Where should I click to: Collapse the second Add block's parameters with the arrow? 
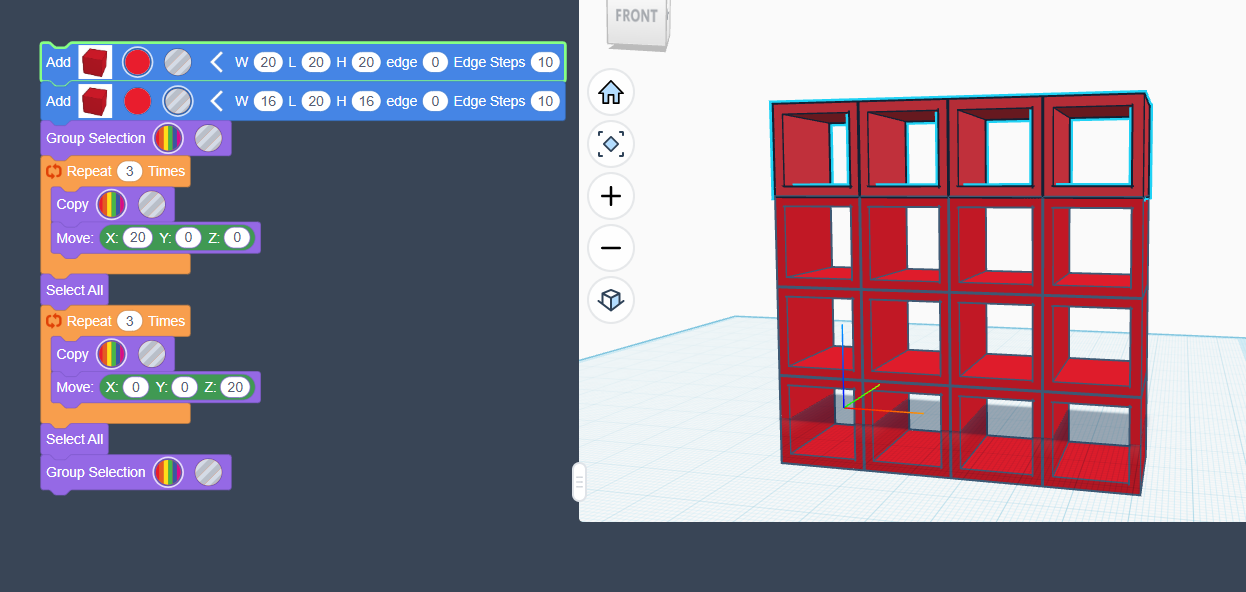(x=216, y=101)
